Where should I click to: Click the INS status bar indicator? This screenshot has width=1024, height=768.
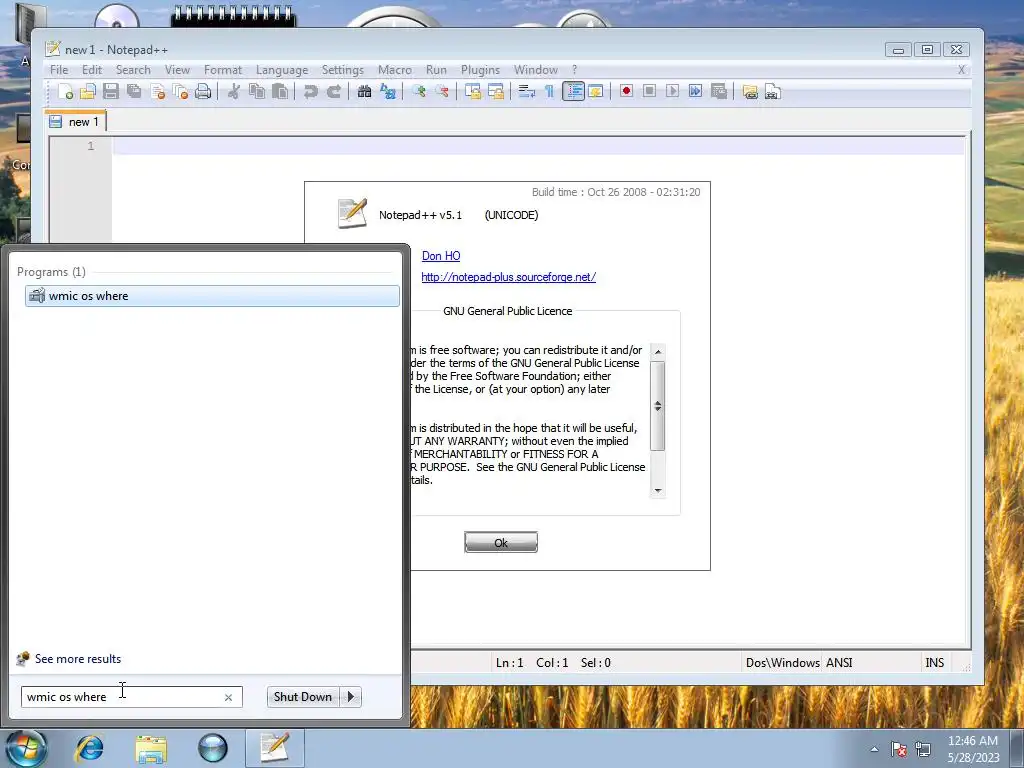click(935, 662)
